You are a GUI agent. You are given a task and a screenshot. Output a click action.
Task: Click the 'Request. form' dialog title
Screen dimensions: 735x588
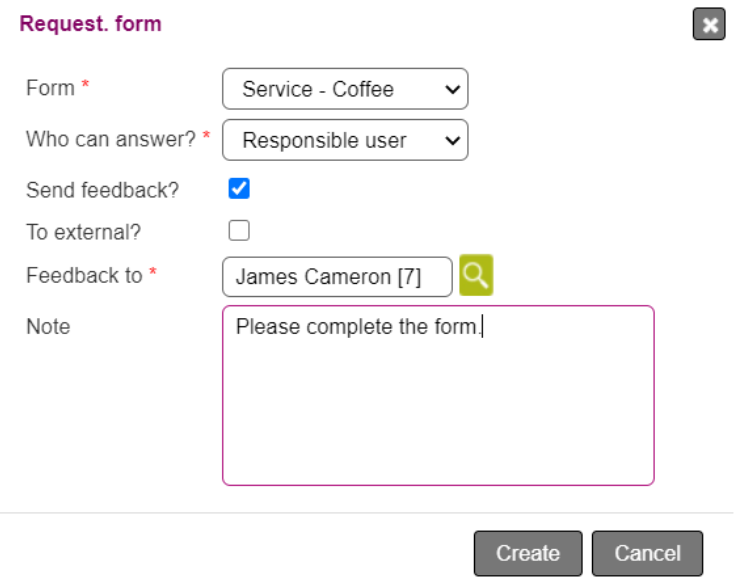(90, 24)
